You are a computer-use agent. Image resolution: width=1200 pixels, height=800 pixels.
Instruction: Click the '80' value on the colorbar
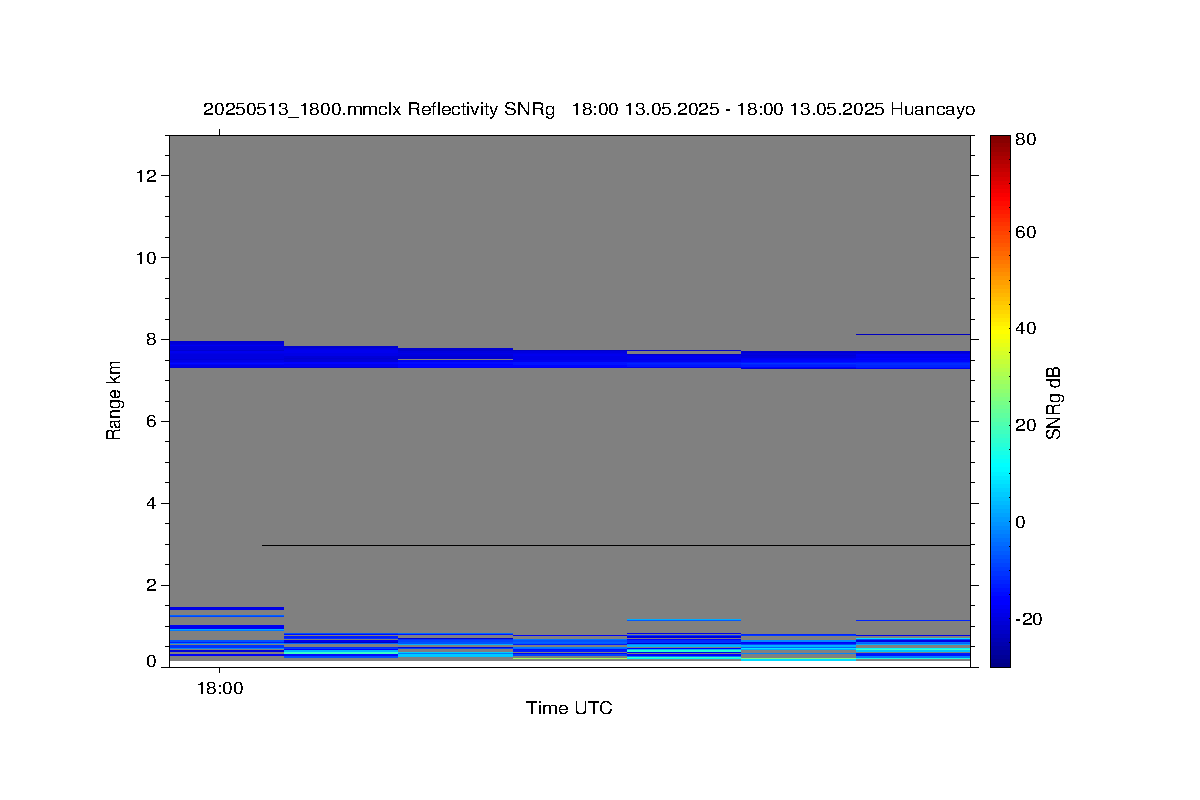pyautogui.click(x=1026, y=140)
